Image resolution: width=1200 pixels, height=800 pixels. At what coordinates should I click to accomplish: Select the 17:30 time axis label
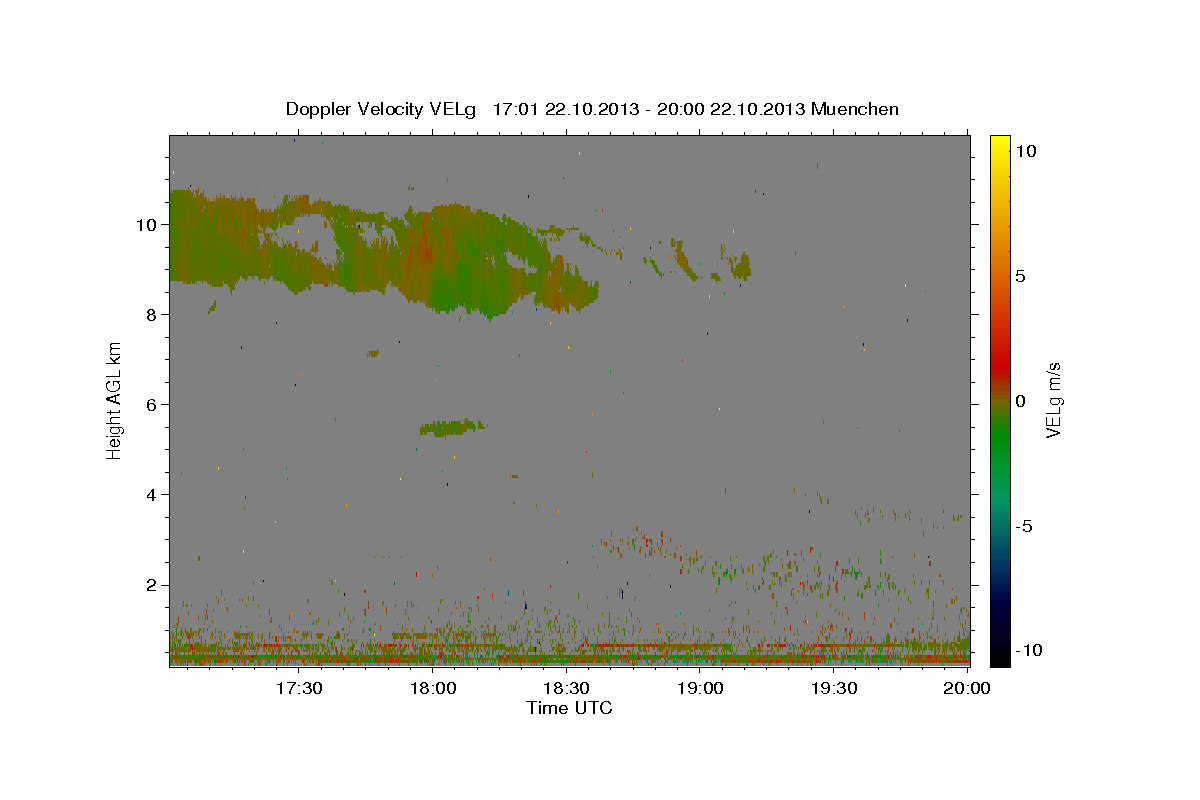click(299, 688)
